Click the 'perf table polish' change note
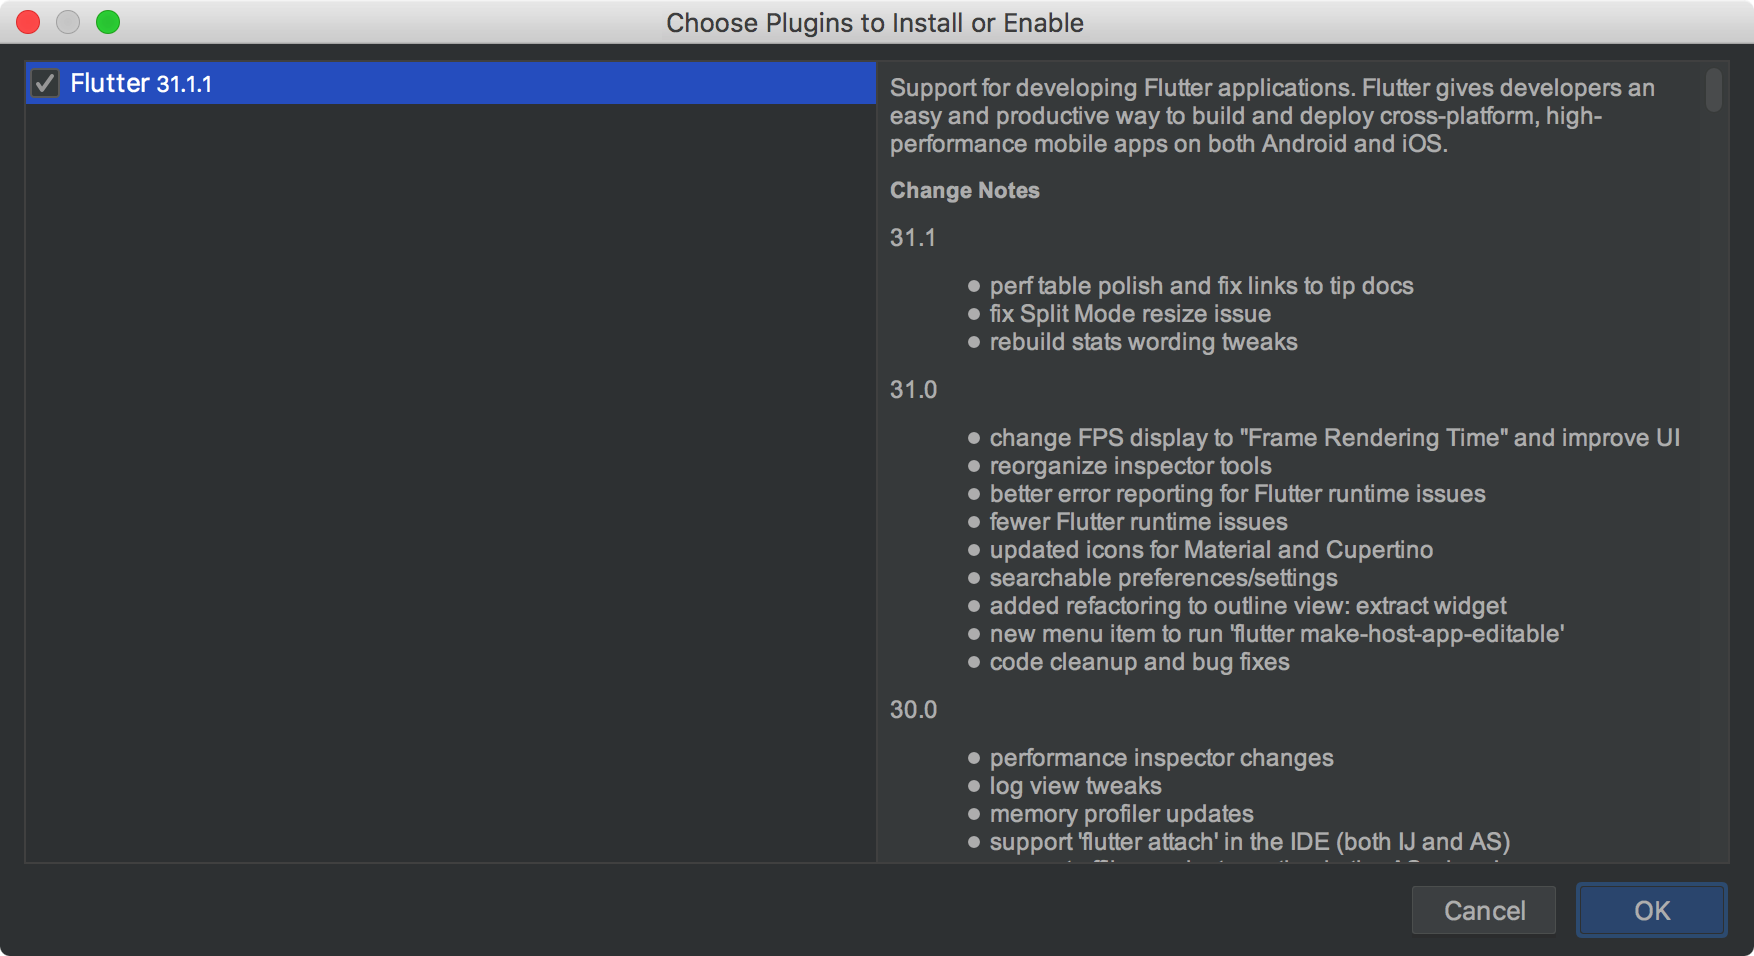 pyautogui.click(x=1201, y=286)
